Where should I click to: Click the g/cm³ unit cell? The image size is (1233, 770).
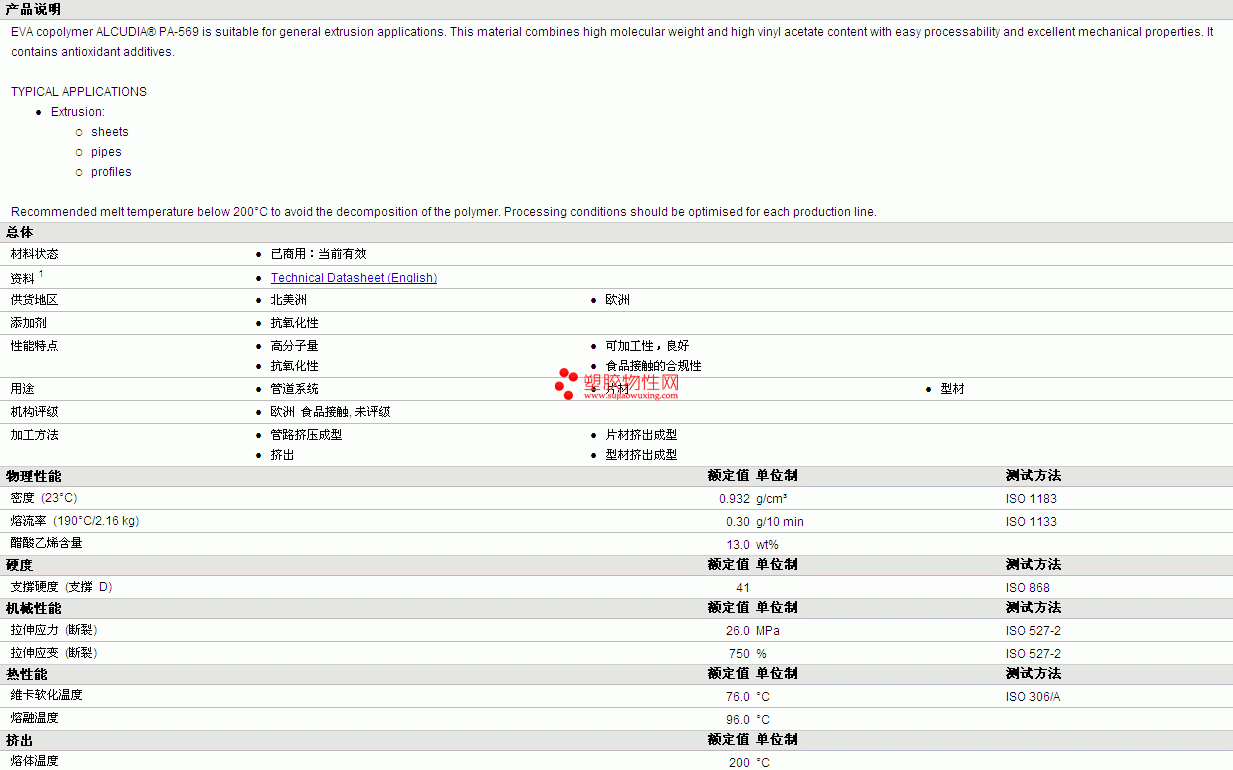[x=771, y=498]
